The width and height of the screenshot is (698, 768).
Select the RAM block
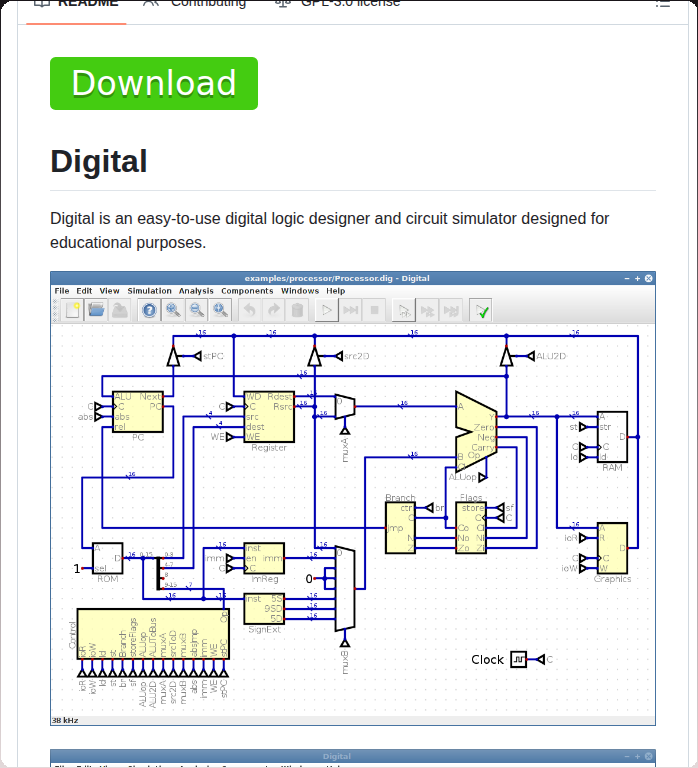[612, 437]
